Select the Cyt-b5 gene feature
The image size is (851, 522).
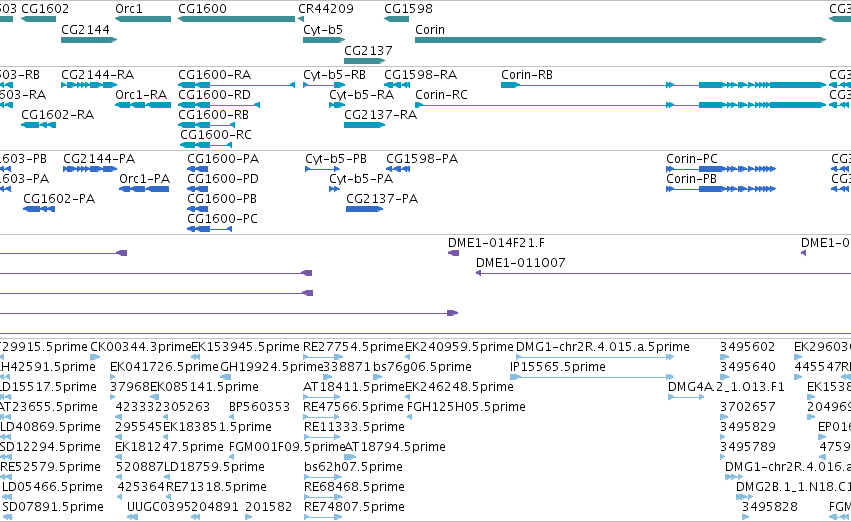(x=324, y=40)
